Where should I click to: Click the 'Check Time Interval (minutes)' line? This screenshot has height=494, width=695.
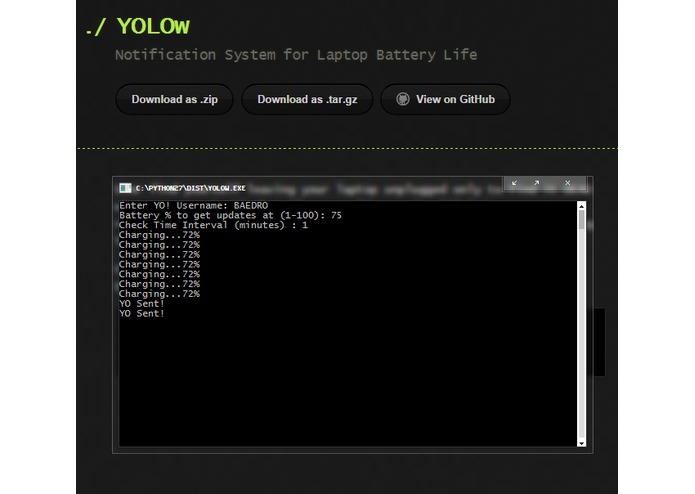tap(213, 225)
